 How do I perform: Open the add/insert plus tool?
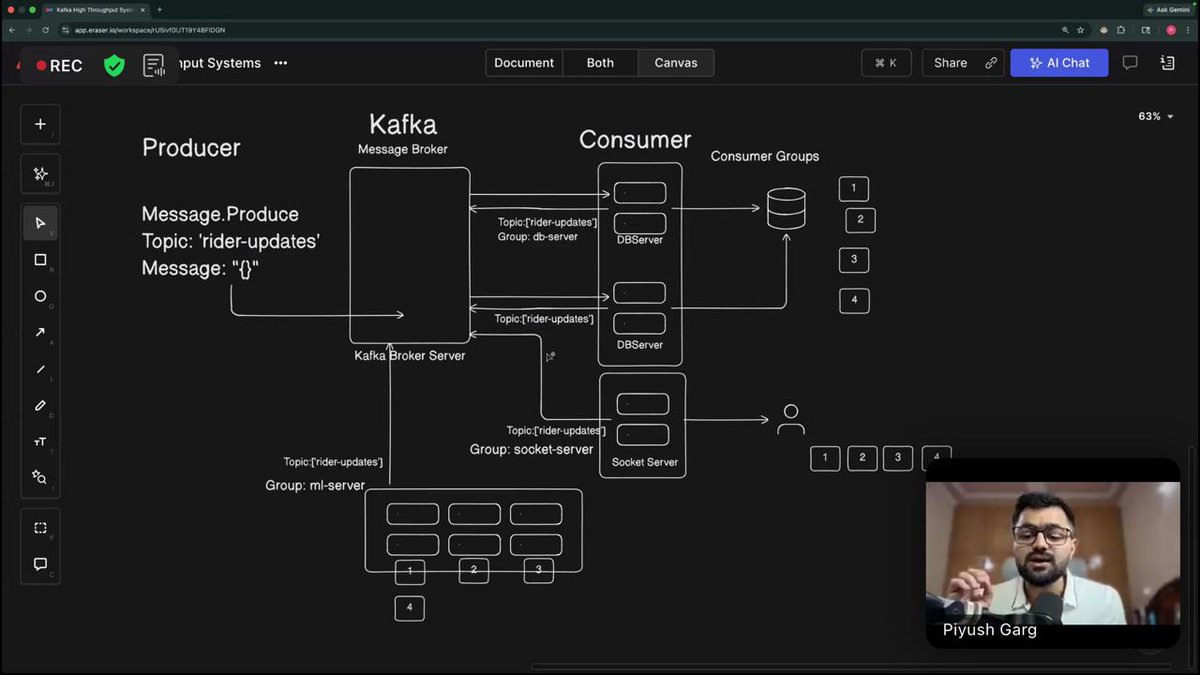pos(40,124)
